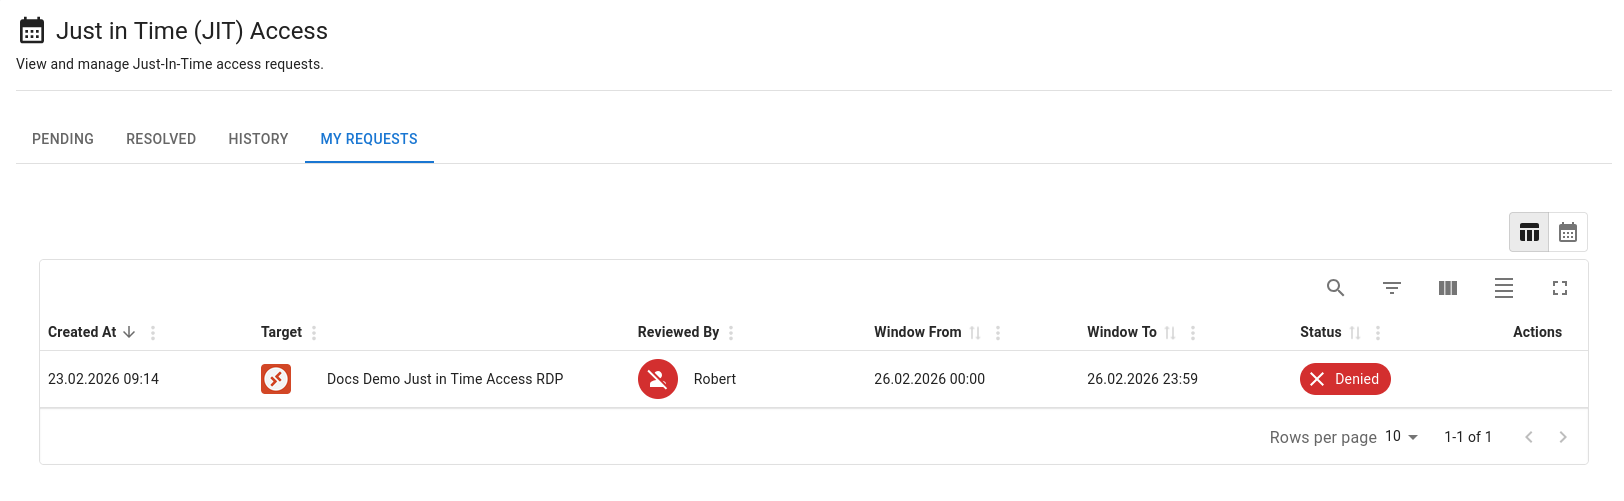Open Reviewed By column actions menu
The image size is (1624, 501).
click(x=731, y=333)
